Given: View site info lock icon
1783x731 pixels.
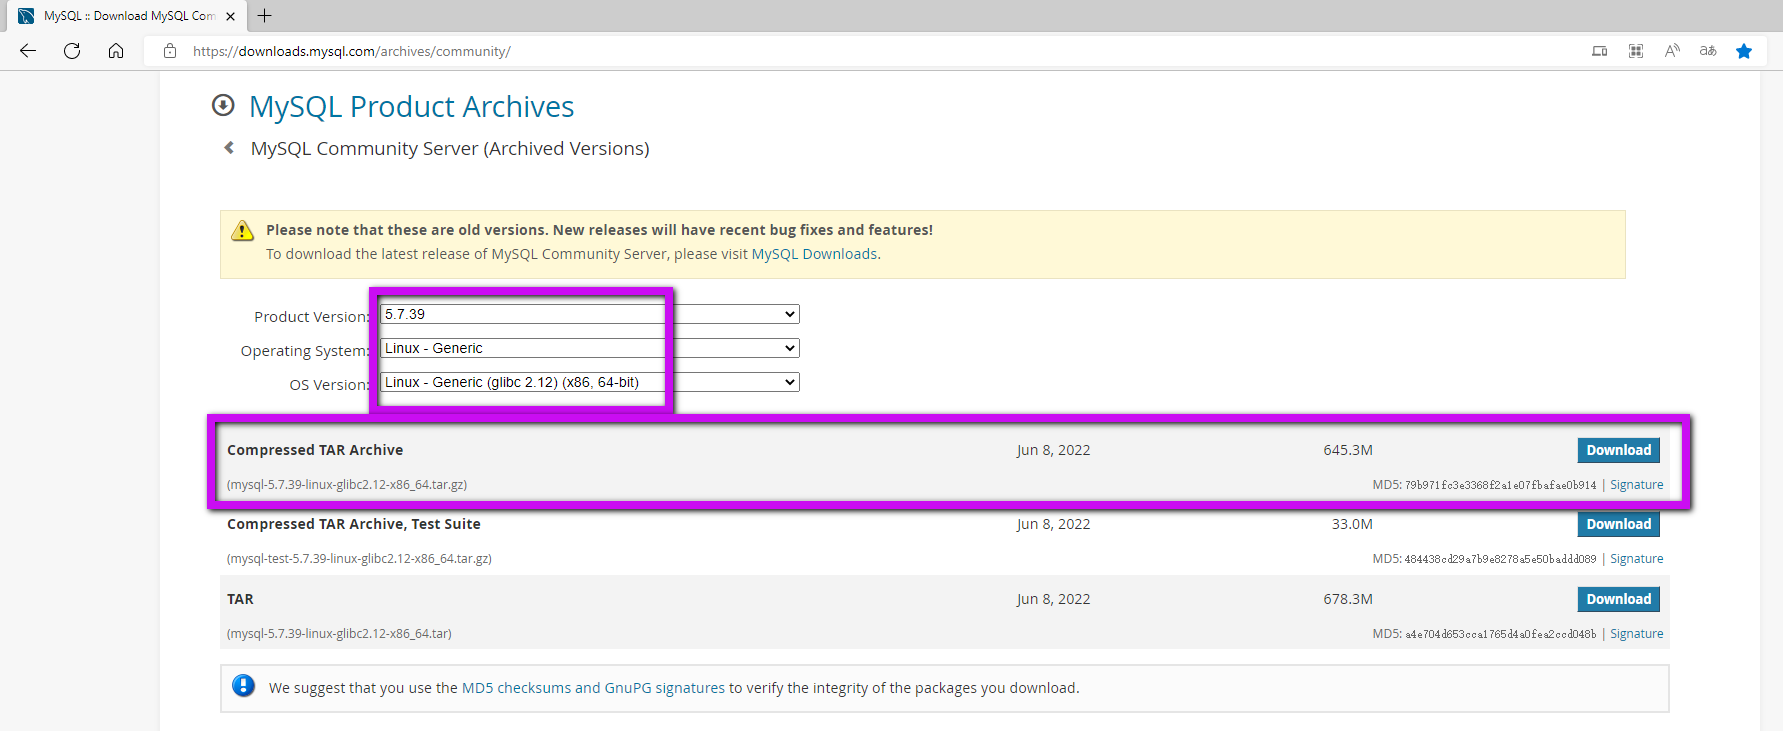Looking at the screenshot, I should 170,51.
